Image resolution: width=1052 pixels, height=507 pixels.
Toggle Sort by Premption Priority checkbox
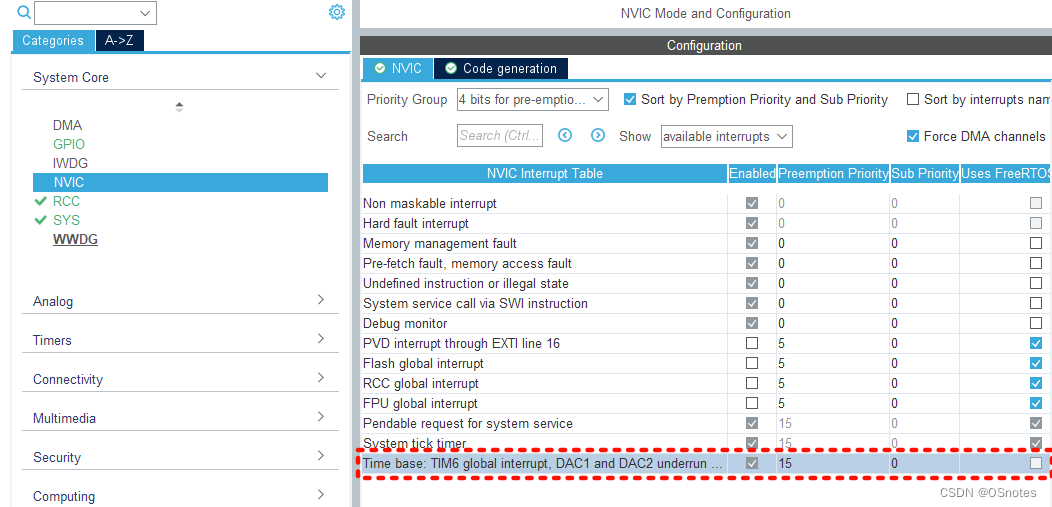tap(629, 99)
